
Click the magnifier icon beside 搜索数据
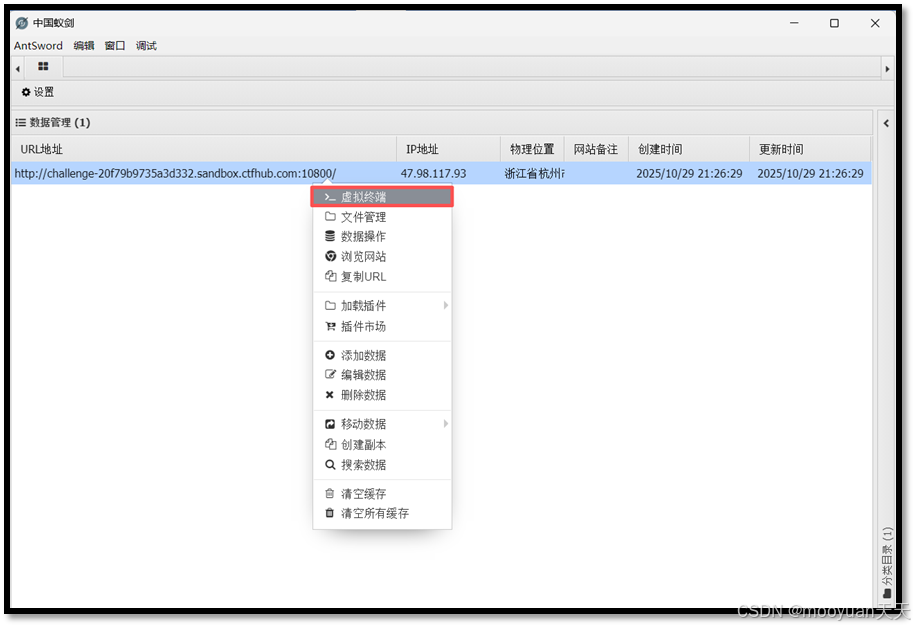(x=330, y=465)
